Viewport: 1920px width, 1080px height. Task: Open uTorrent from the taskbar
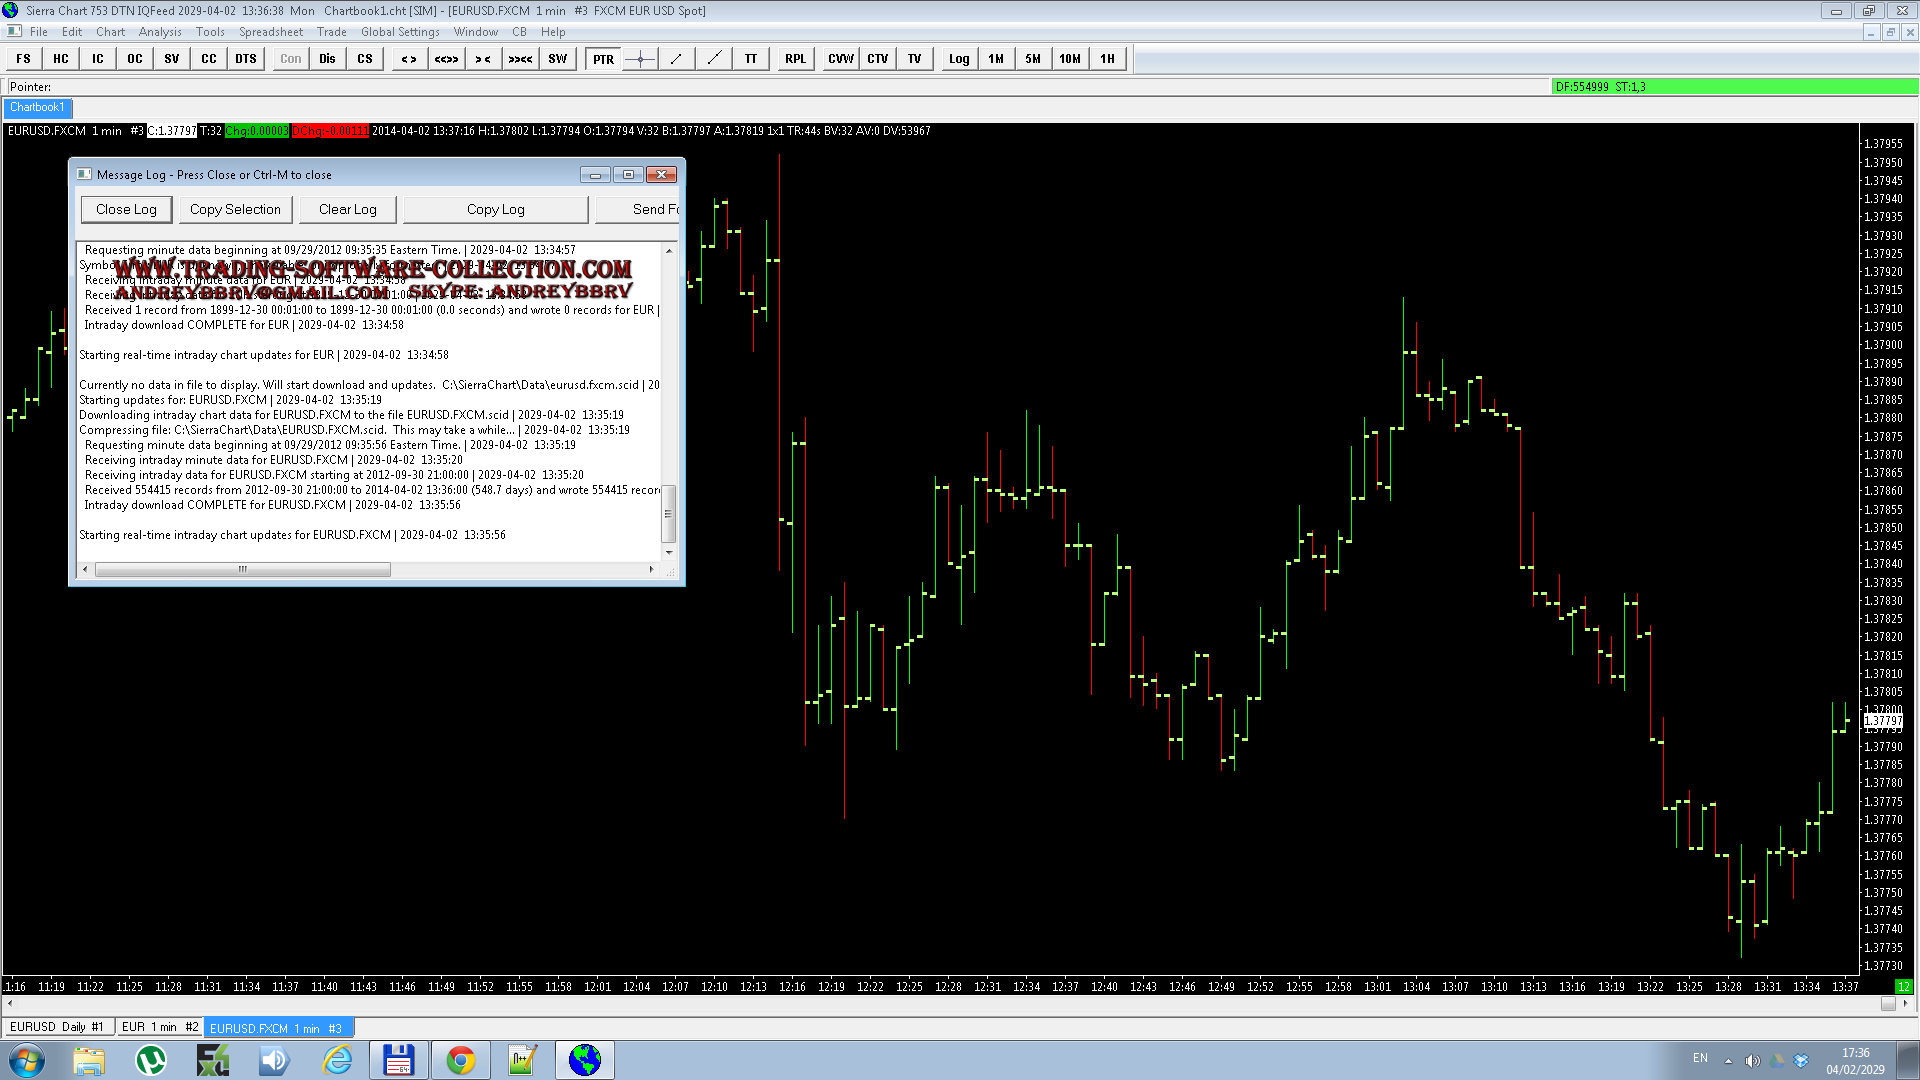[x=151, y=1060]
